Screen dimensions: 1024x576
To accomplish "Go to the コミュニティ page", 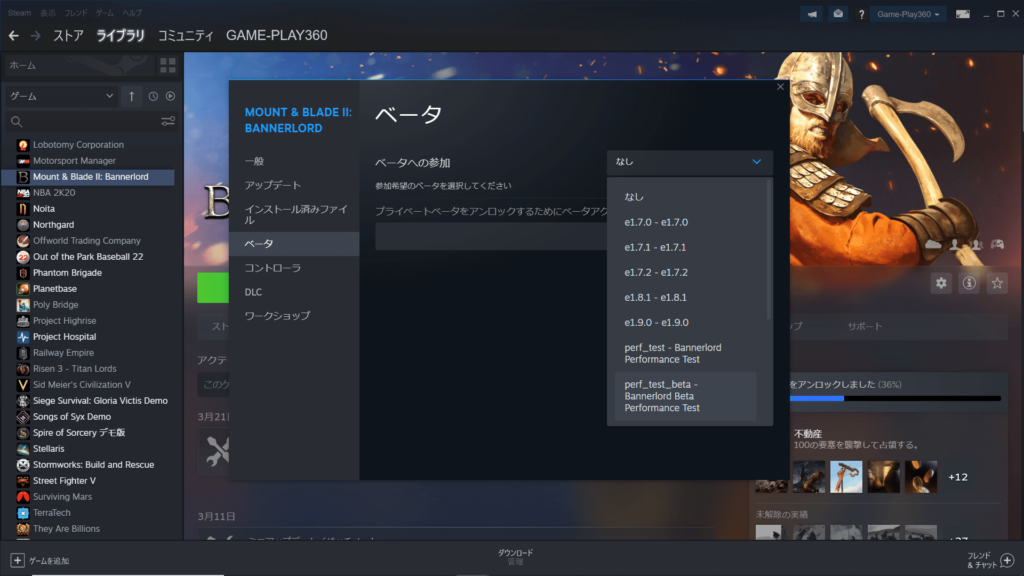I will coord(185,36).
